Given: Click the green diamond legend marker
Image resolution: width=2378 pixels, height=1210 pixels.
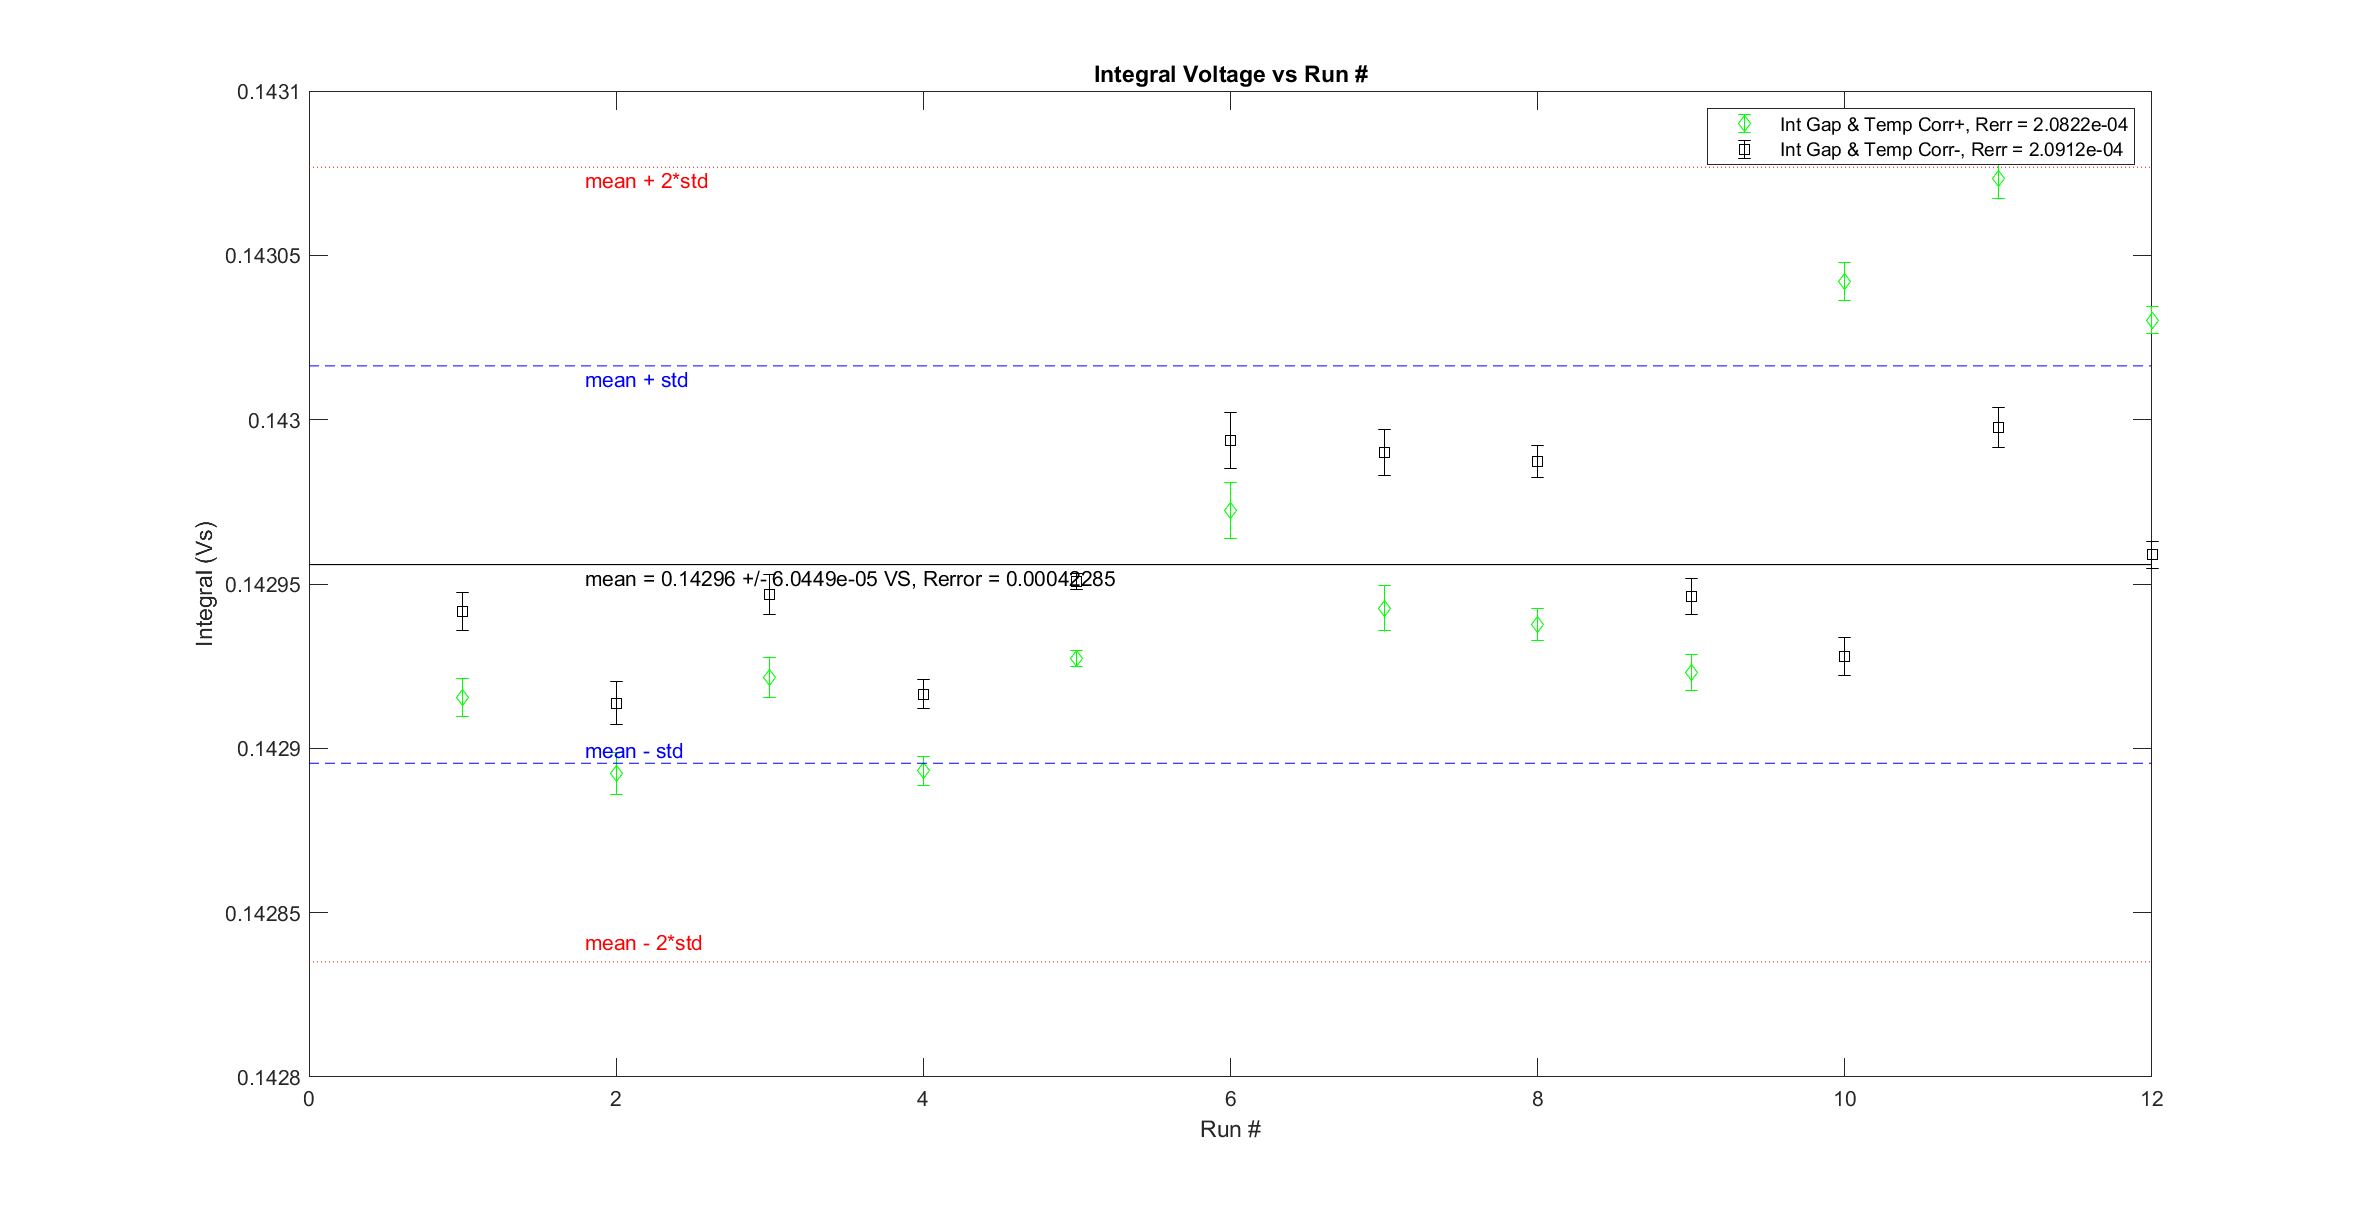Looking at the screenshot, I should [1744, 124].
